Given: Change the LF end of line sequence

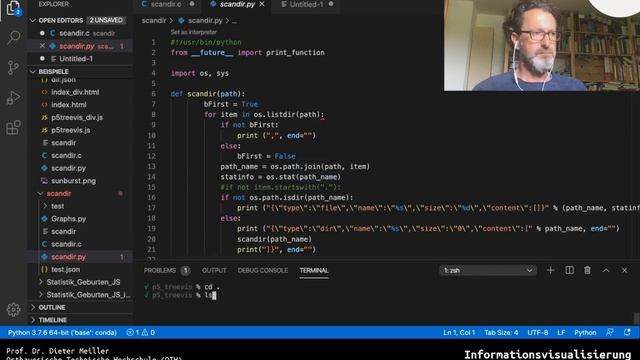Looking at the screenshot, I should (x=561, y=332).
